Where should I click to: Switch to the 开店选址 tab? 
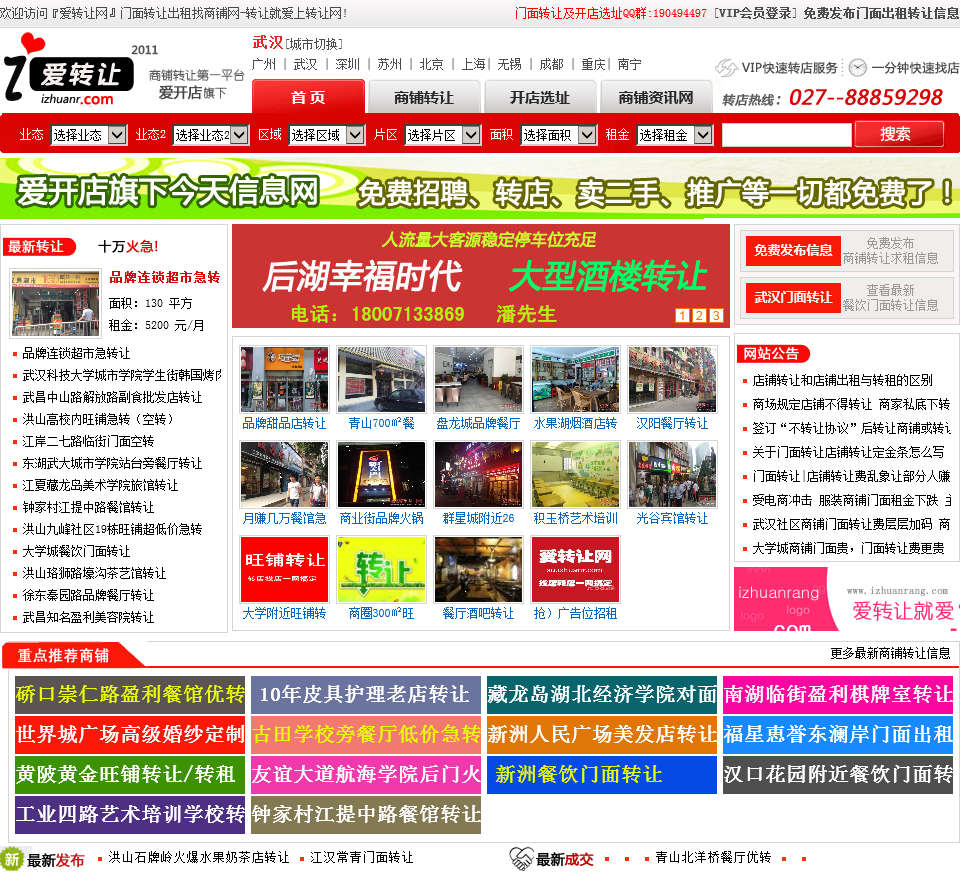(x=539, y=97)
